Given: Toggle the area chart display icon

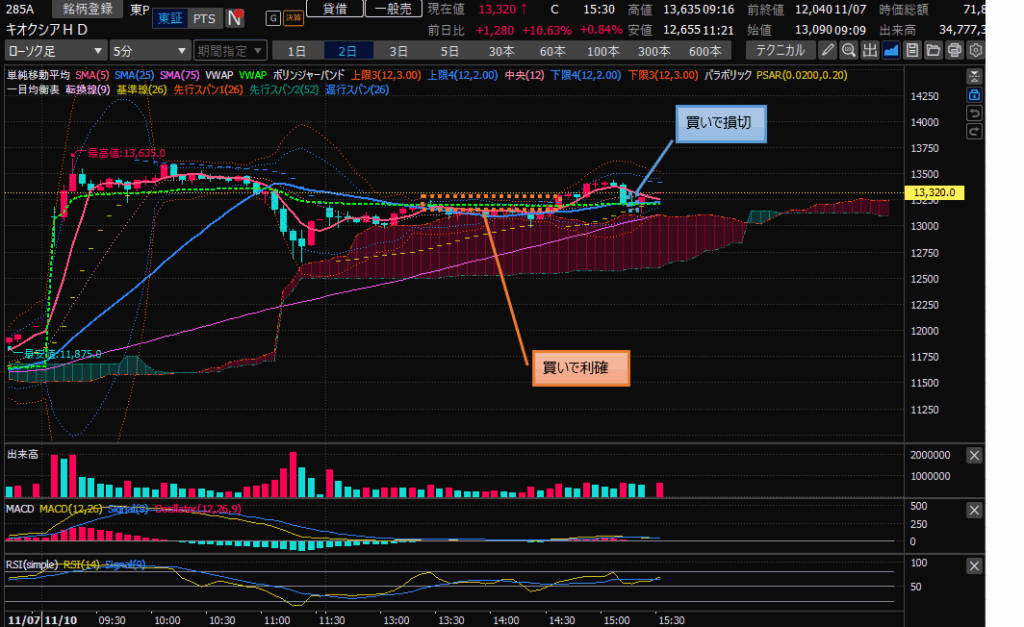Looking at the screenshot, I should 891,50.
